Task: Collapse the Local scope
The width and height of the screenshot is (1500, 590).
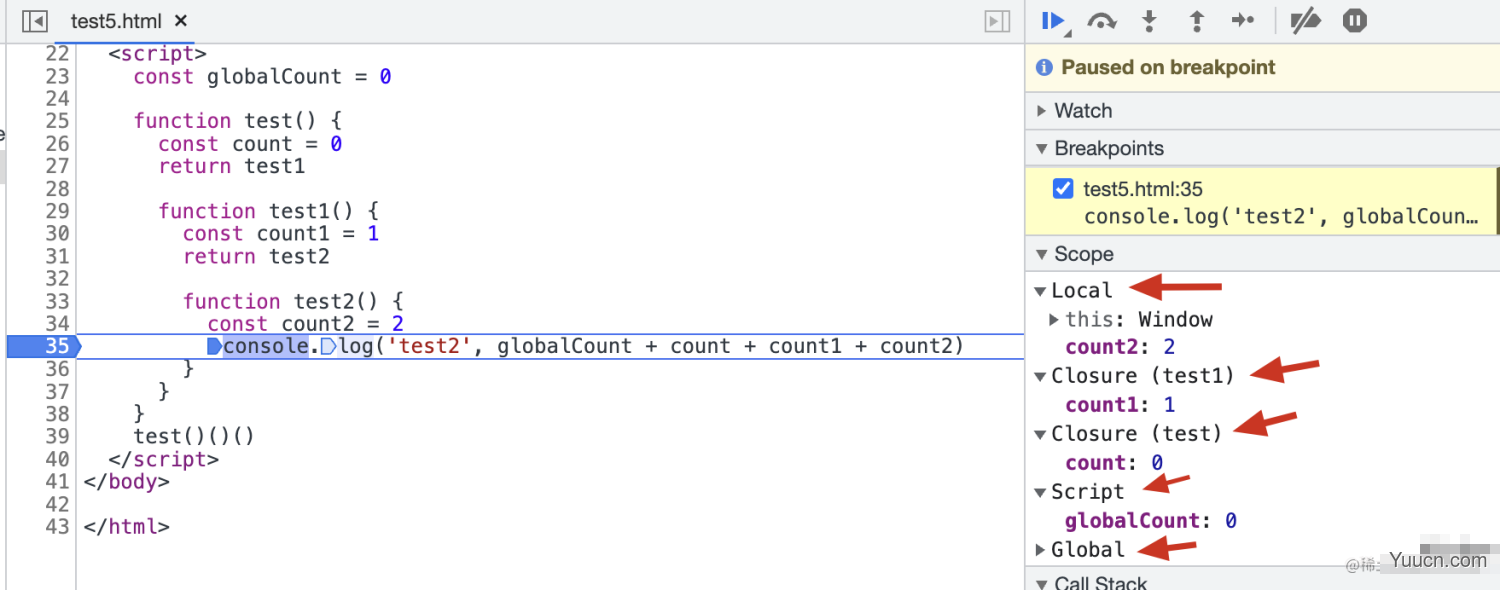Action: (x=1040, y=291)
